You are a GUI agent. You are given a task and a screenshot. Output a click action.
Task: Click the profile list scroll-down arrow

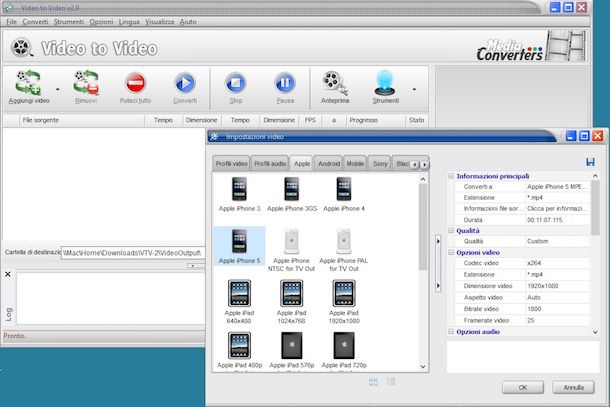click(423, 367)
